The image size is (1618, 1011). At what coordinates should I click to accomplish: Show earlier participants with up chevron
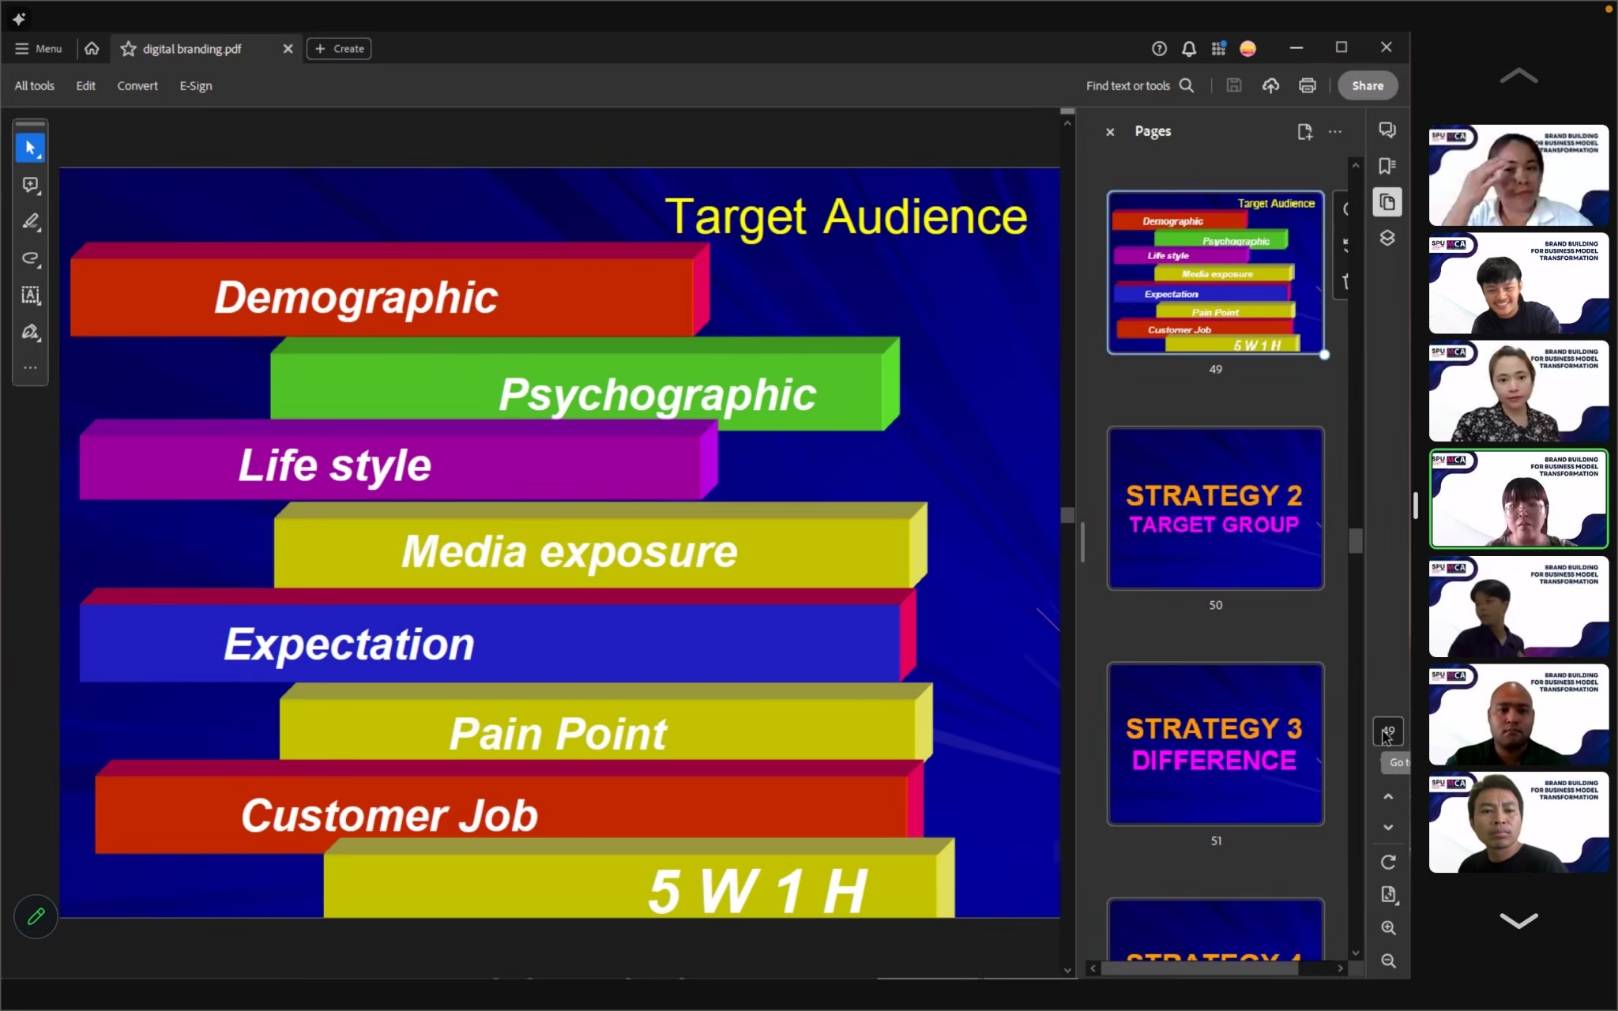click(x=1519, y=76)
